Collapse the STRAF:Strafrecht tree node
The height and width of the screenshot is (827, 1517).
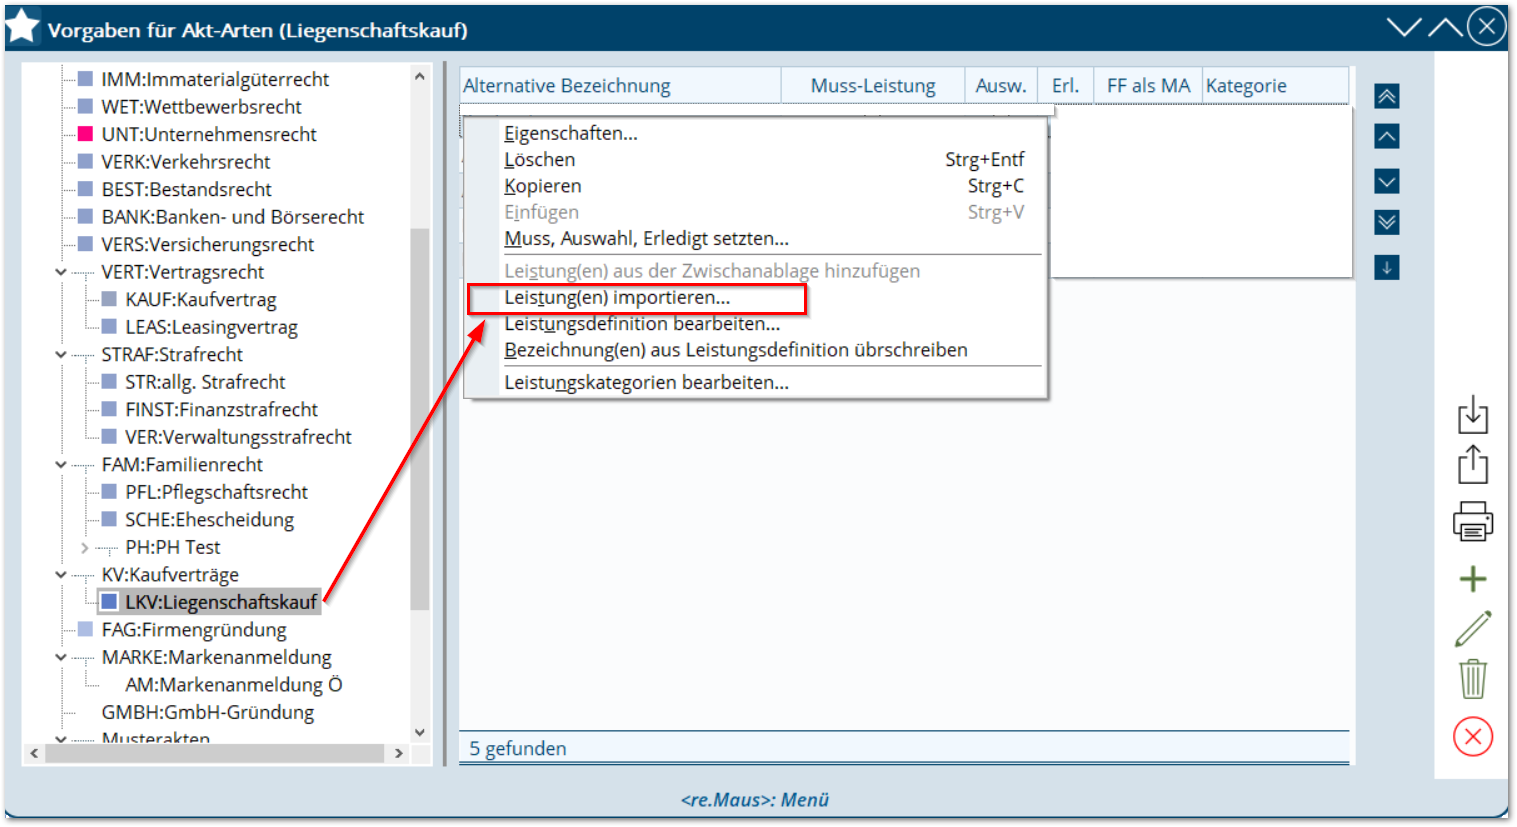[x=61, y=355]
